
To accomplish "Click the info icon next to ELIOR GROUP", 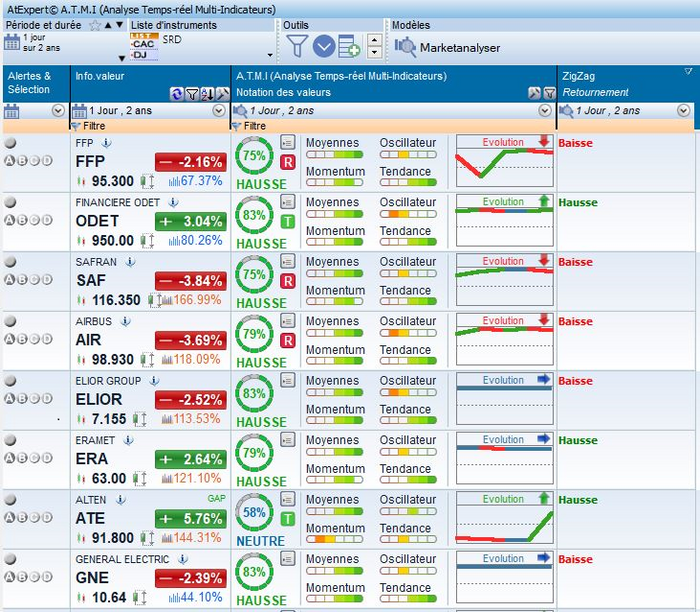I will 154,381.
